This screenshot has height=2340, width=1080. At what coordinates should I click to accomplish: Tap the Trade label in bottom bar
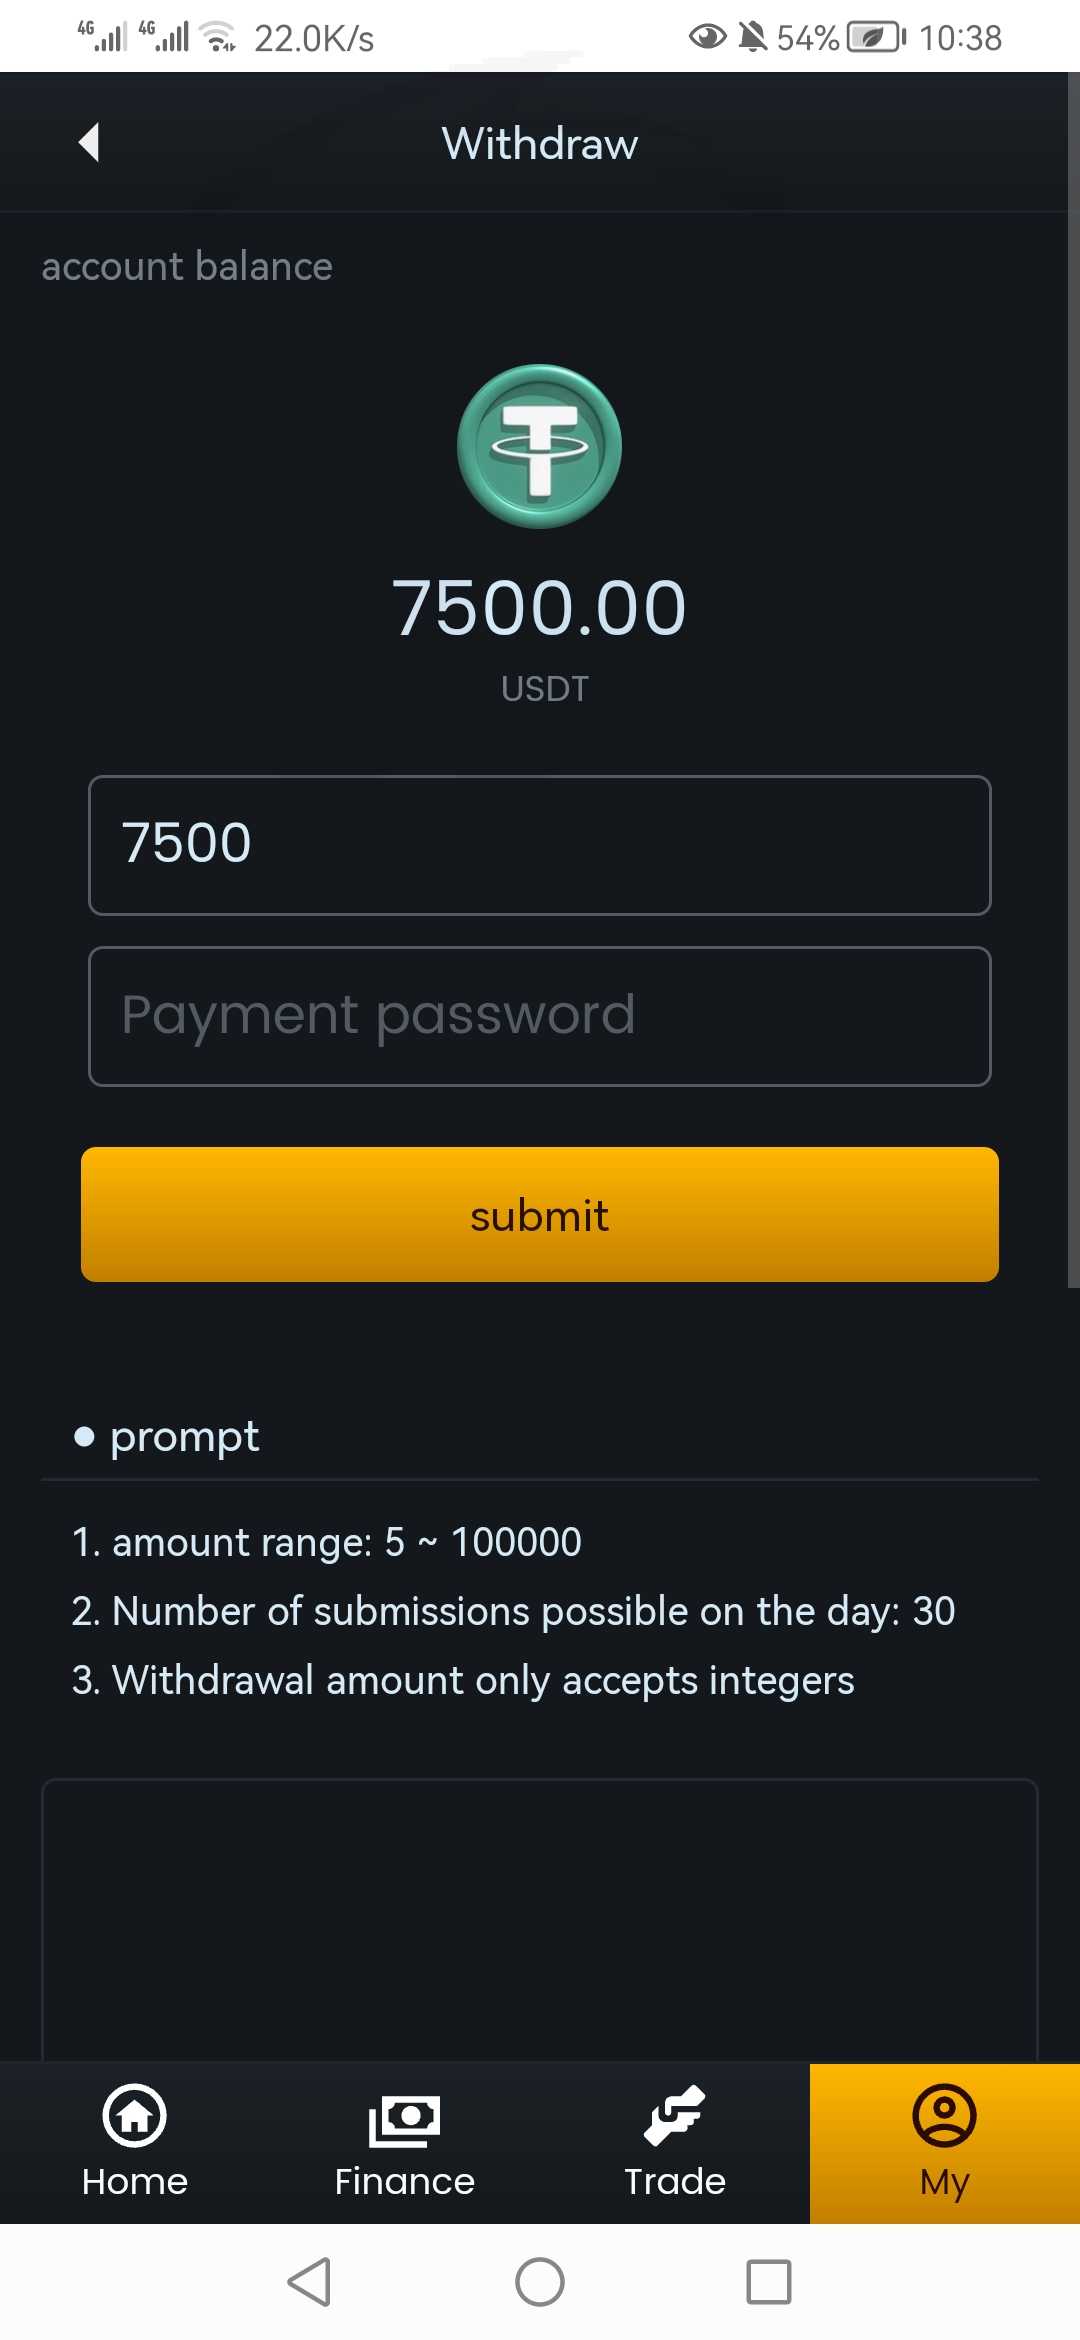674,2181
